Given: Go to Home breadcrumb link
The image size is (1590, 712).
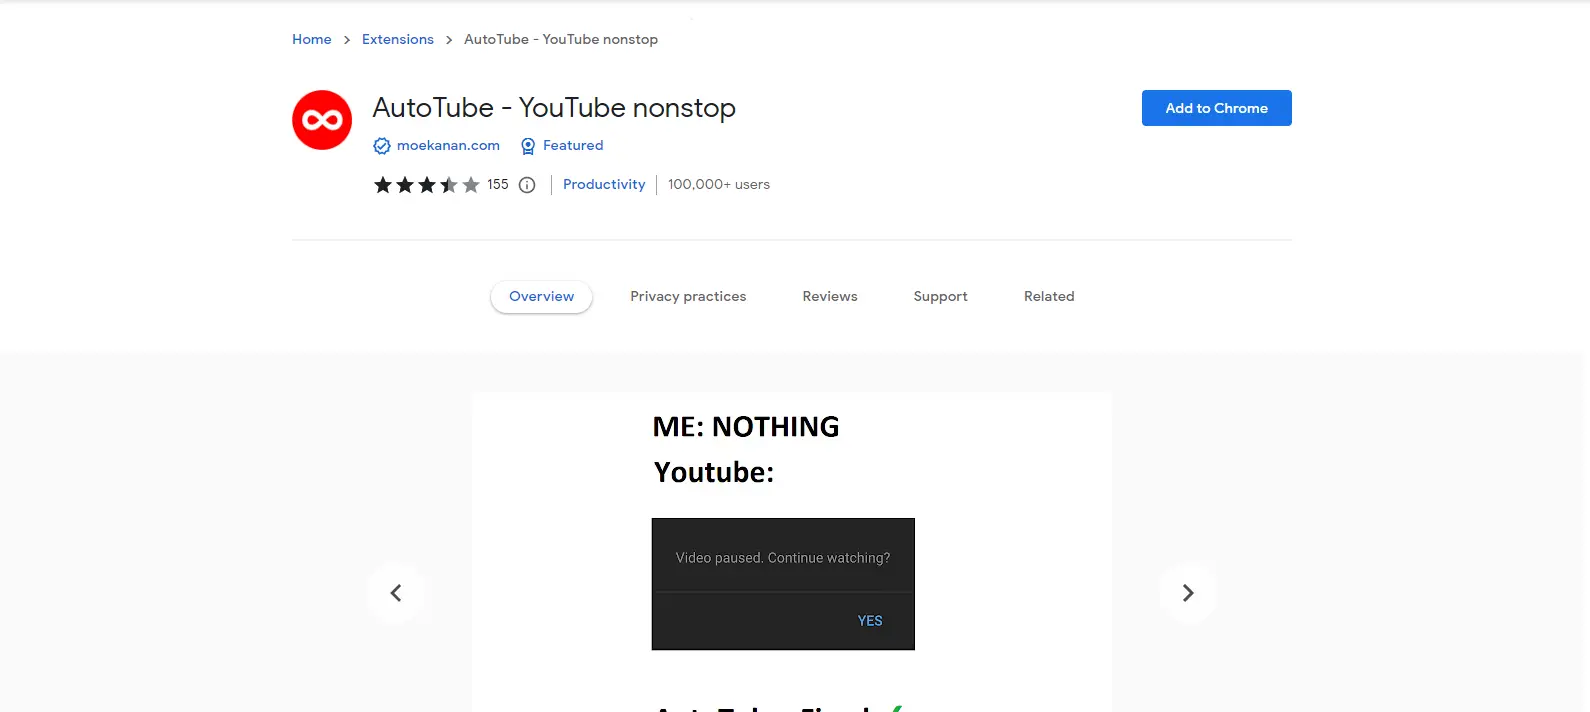Looking at the screenshot, I should click(312, 39).
